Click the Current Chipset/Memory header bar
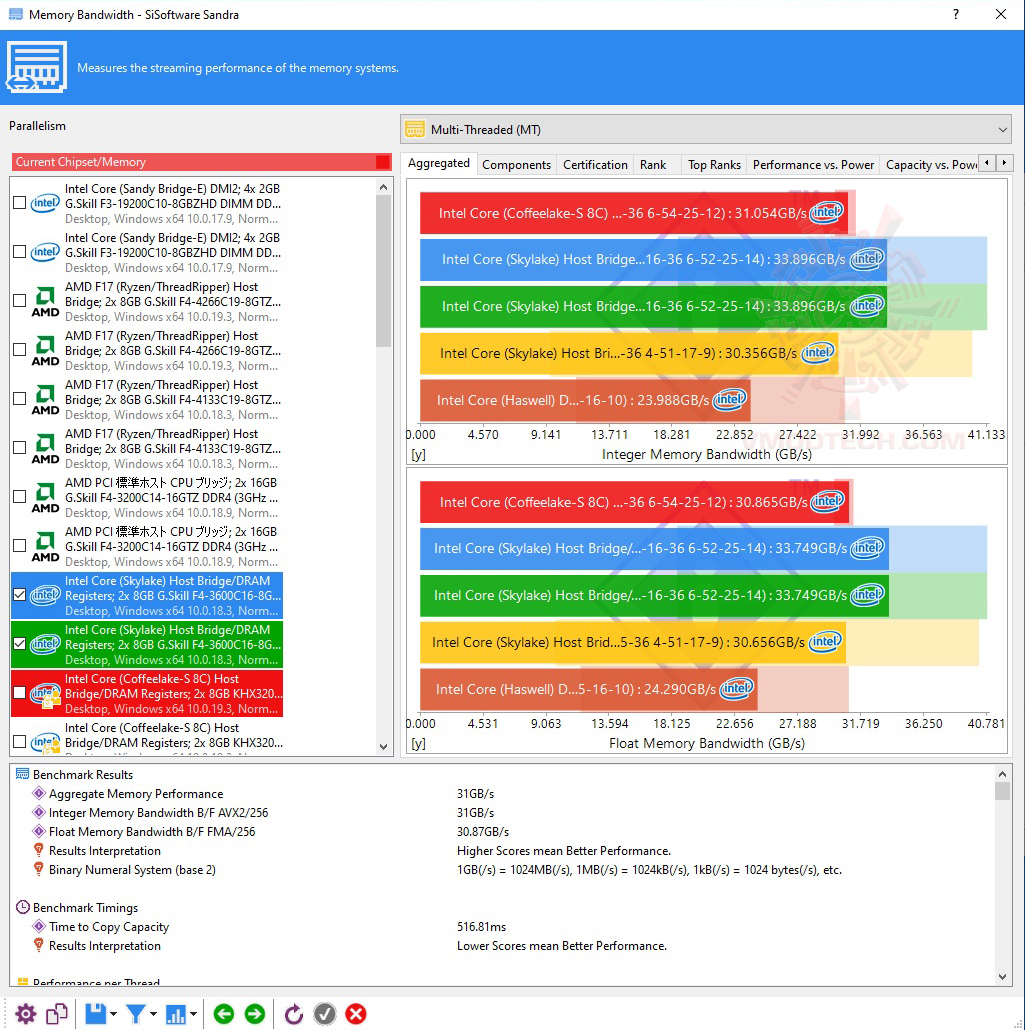Screen dimensions: 1025x1030 tap(201, 162)
